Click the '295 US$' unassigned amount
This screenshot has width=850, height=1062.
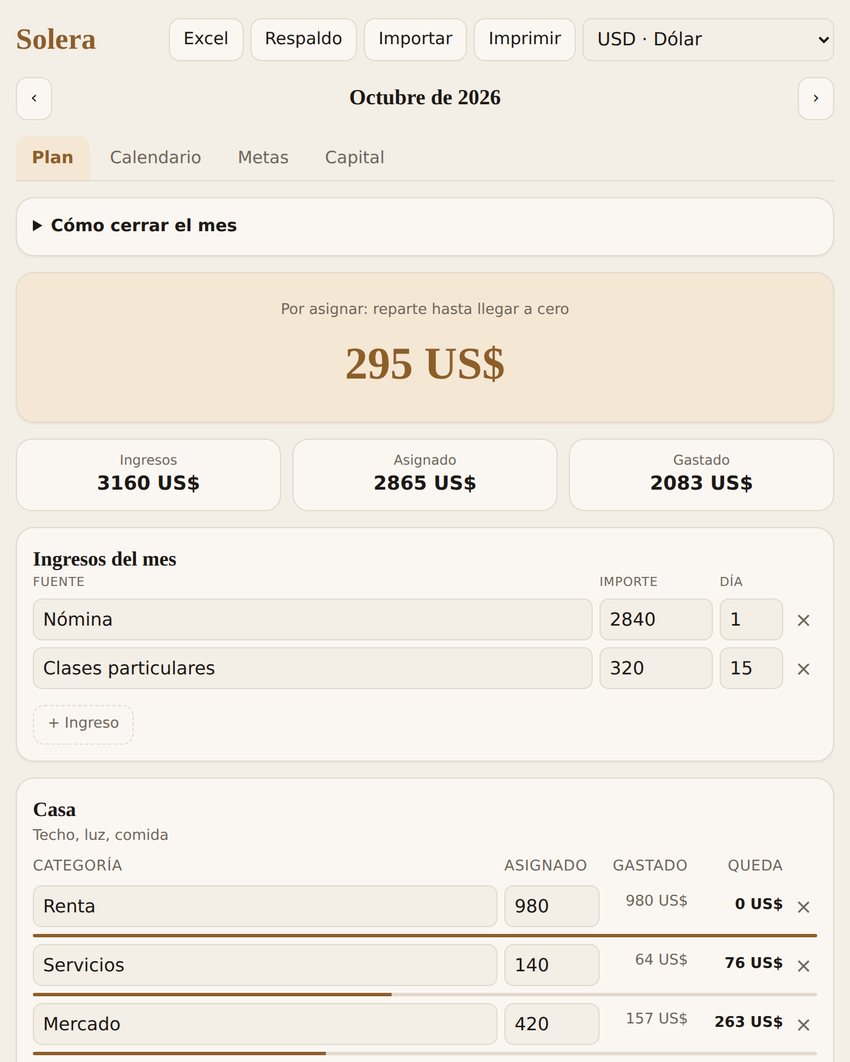(x=425, y=364)
